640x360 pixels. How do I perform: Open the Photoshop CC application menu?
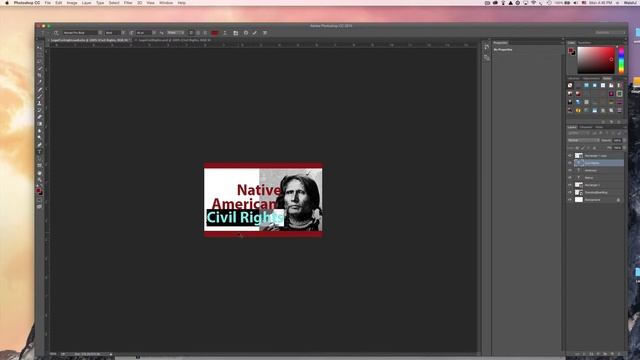(27, 3)
